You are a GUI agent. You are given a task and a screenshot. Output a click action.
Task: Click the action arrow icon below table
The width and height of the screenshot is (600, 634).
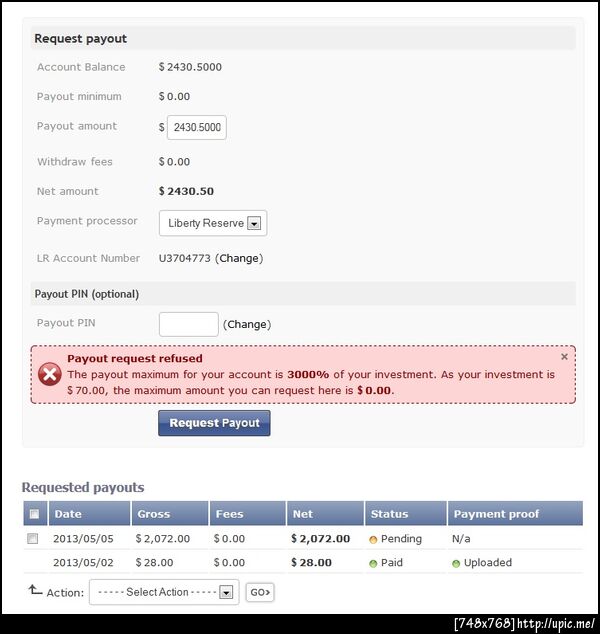tap(35, 590)
